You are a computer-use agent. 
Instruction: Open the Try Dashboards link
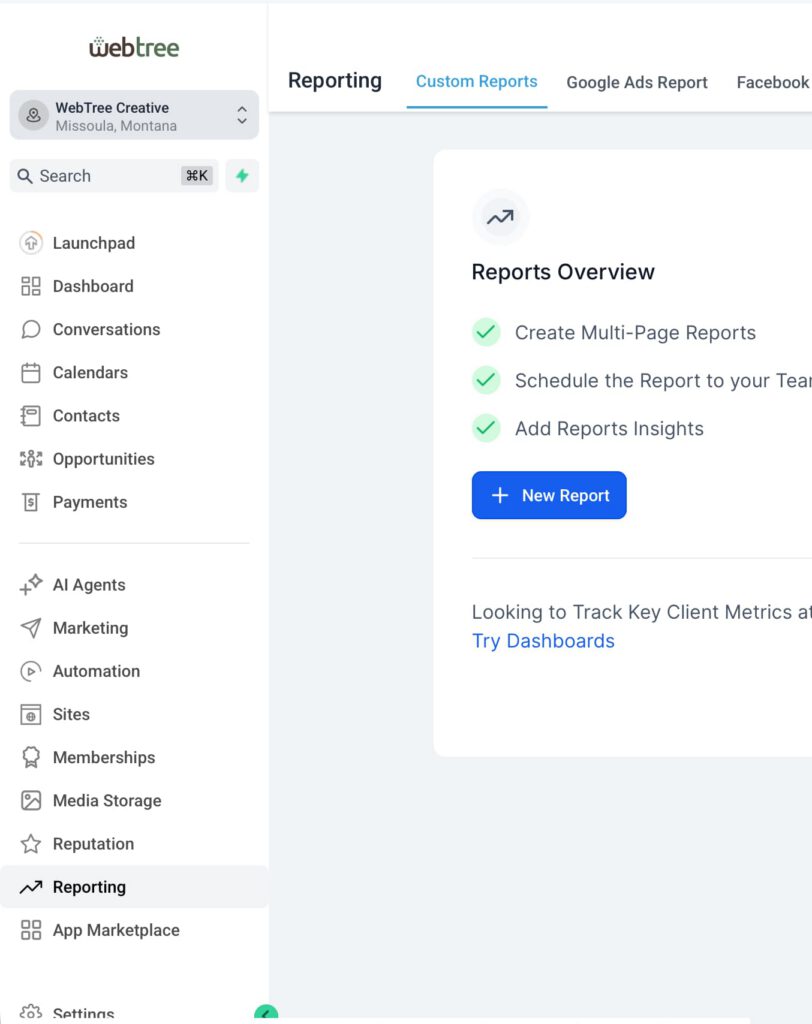point(543,641)
